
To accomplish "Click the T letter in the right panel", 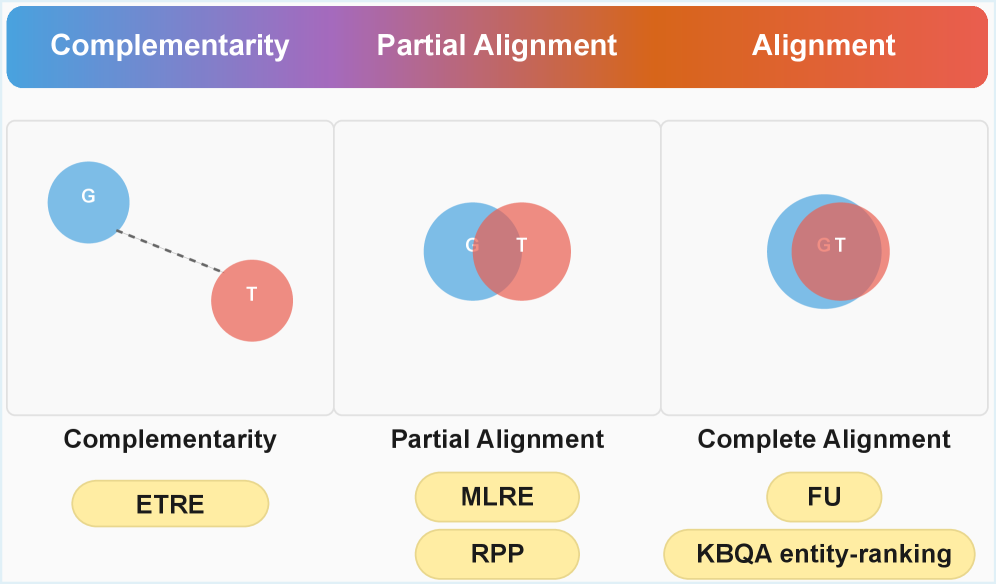I will tap(840, 245).
